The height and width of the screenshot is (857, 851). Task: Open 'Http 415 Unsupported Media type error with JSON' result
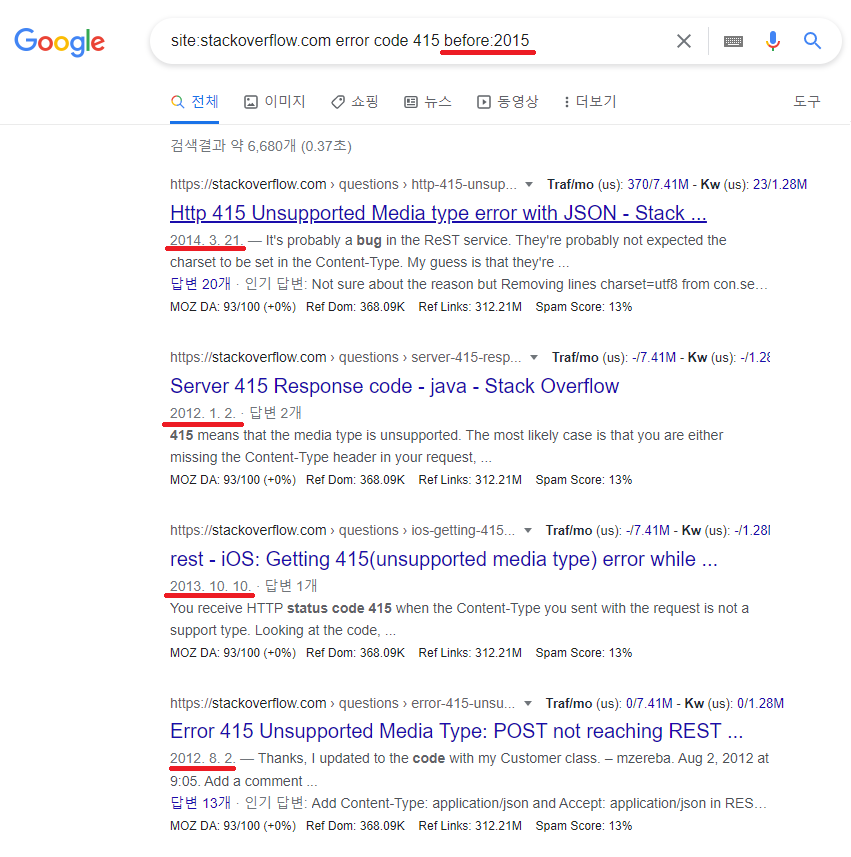[438, 213]
